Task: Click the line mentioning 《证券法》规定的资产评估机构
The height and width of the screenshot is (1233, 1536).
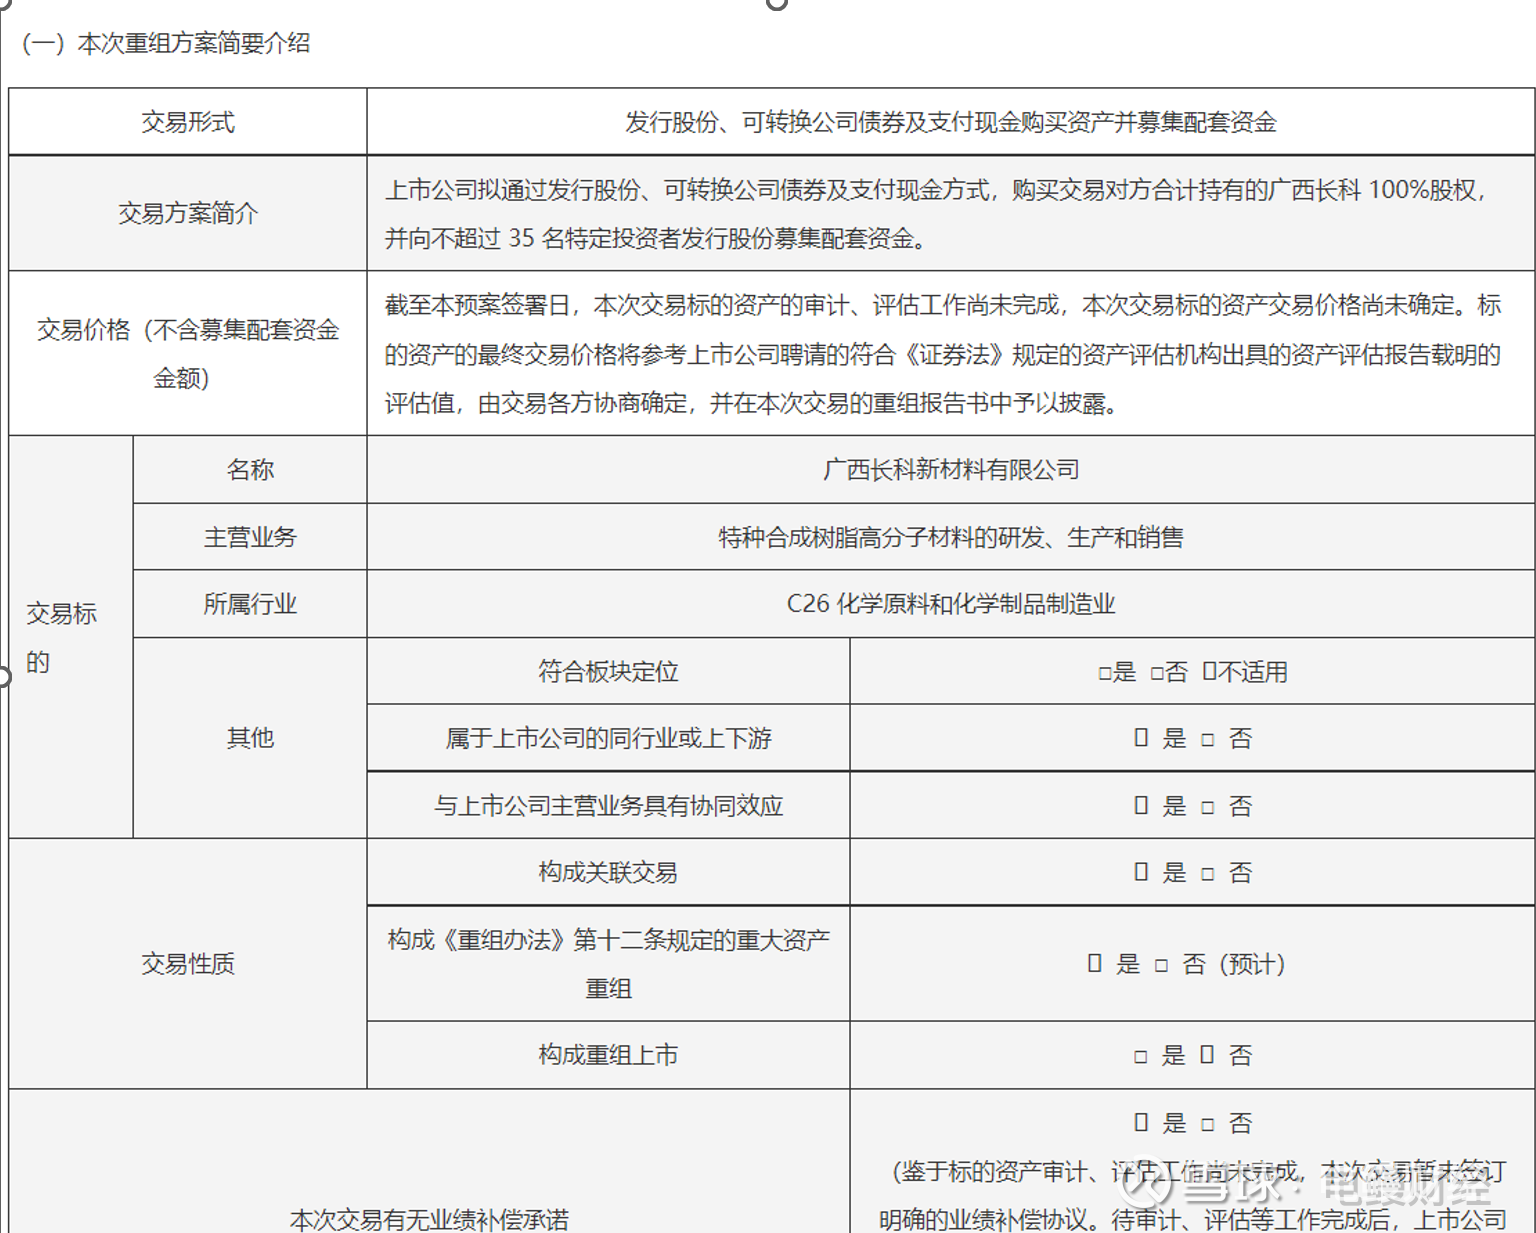Action: (943, 354)
